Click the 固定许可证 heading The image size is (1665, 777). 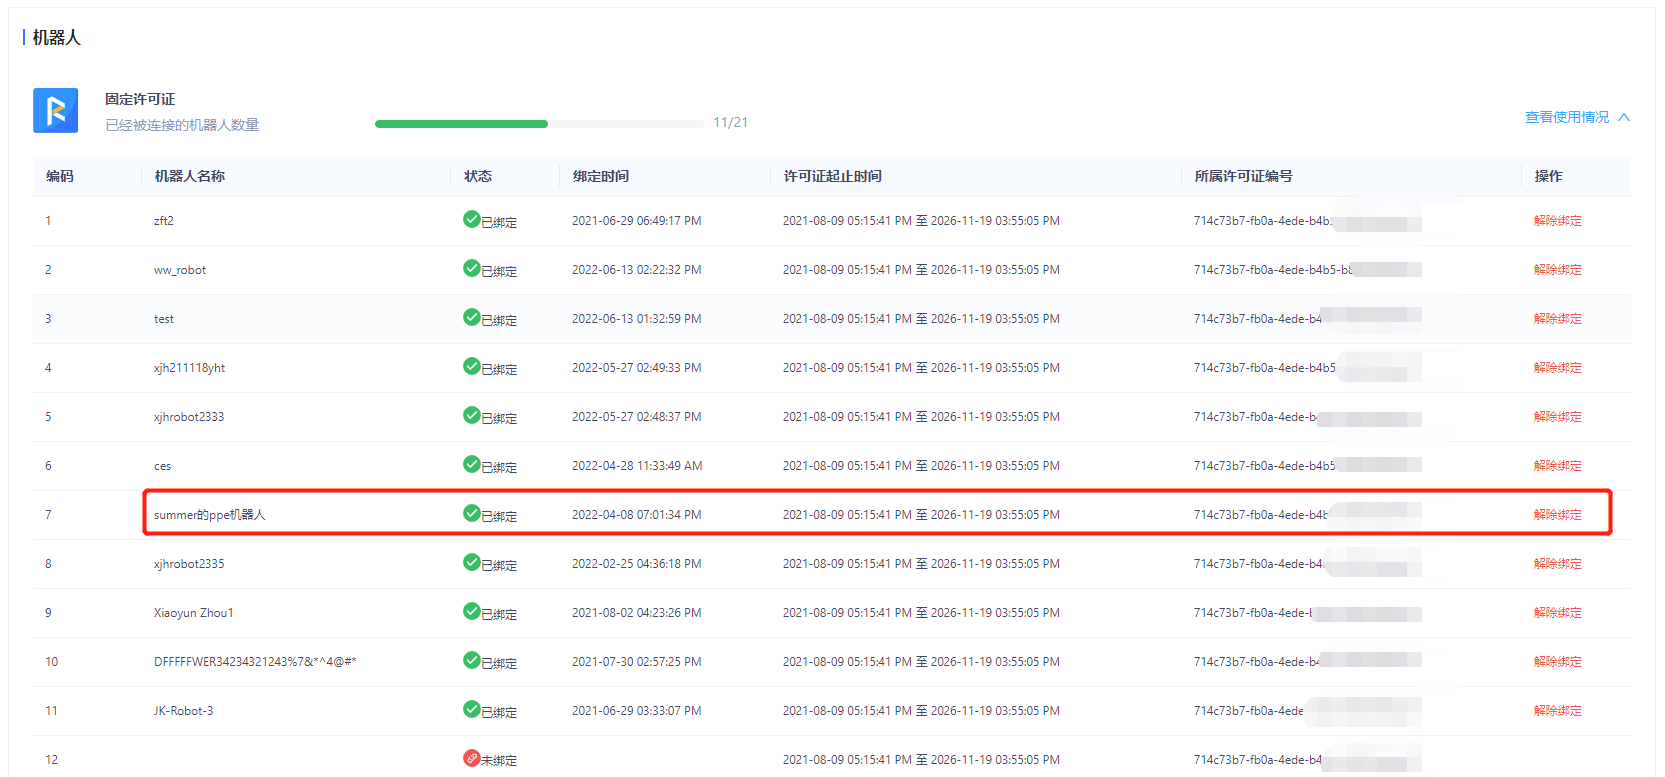coord(140,99)
